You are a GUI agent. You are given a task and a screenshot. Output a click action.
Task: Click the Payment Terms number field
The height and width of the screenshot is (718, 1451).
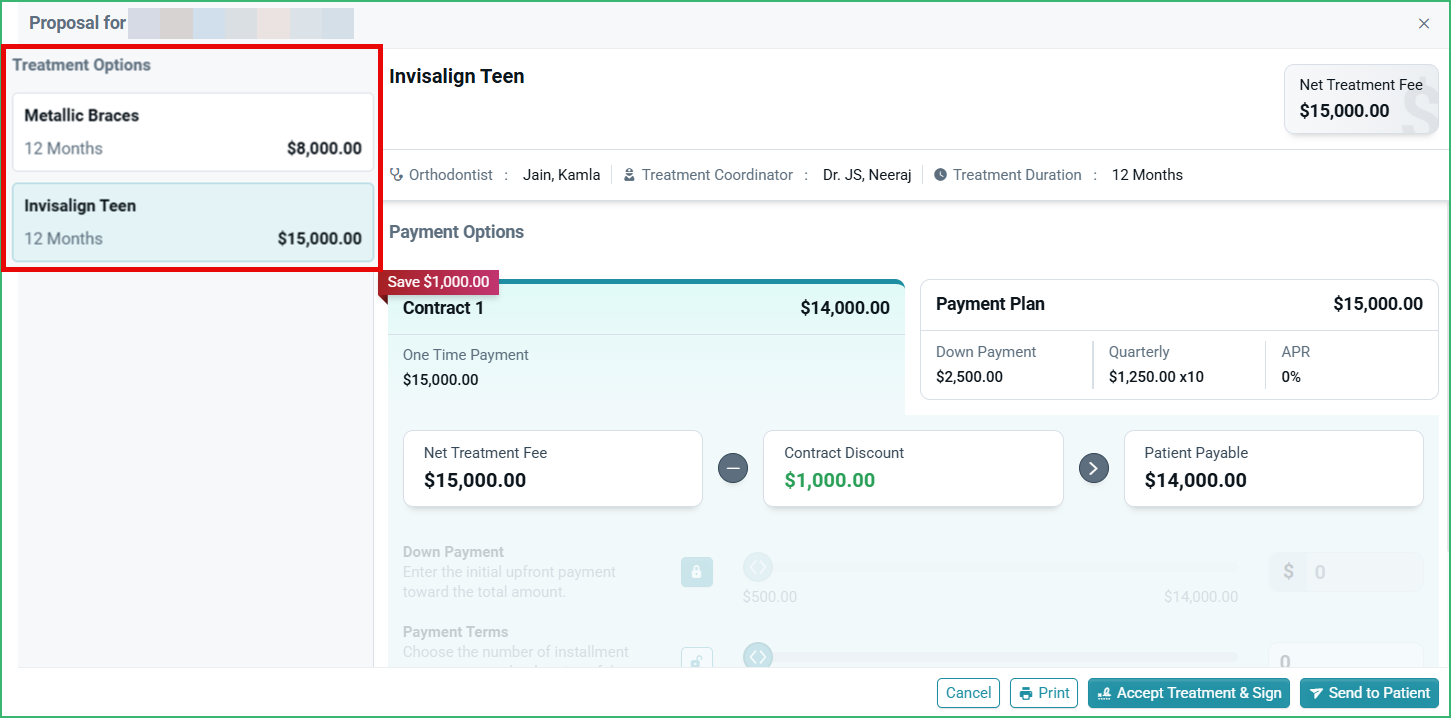[1346, 655]
